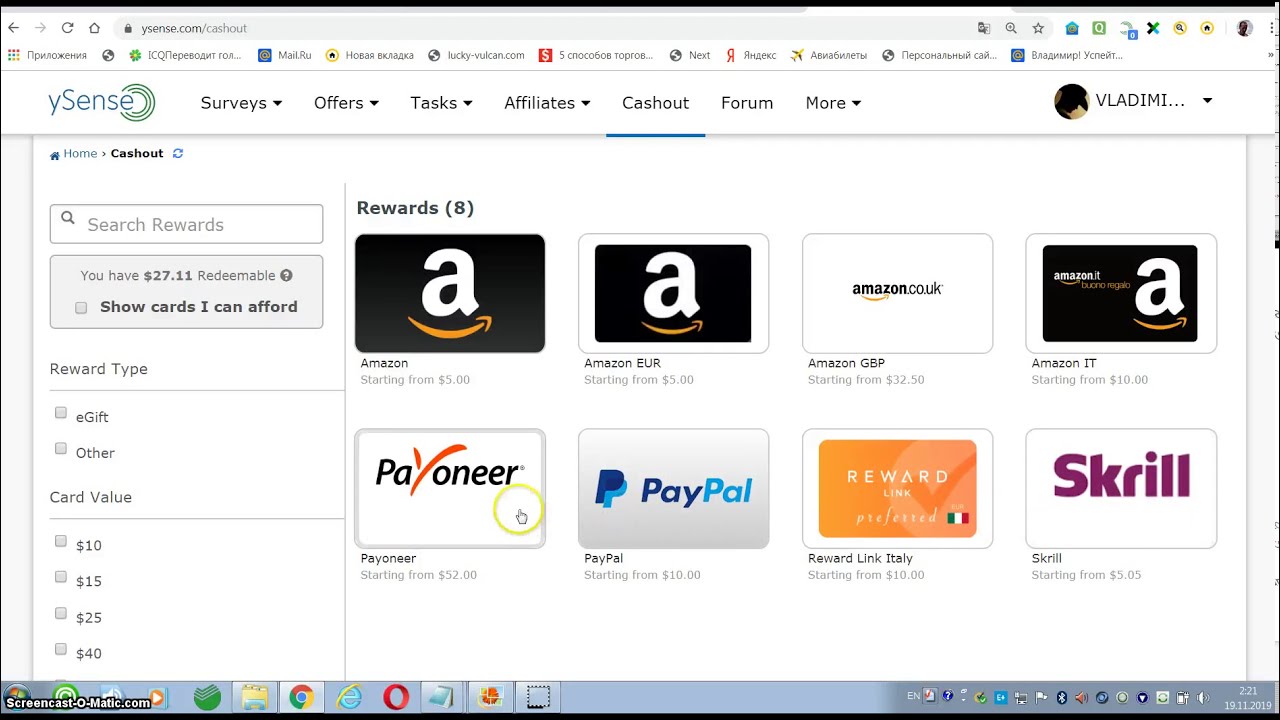Screen dimensions: 1280x720
Task: Click the search magnifier in Search Rewards
Action: tap(68, 218)
